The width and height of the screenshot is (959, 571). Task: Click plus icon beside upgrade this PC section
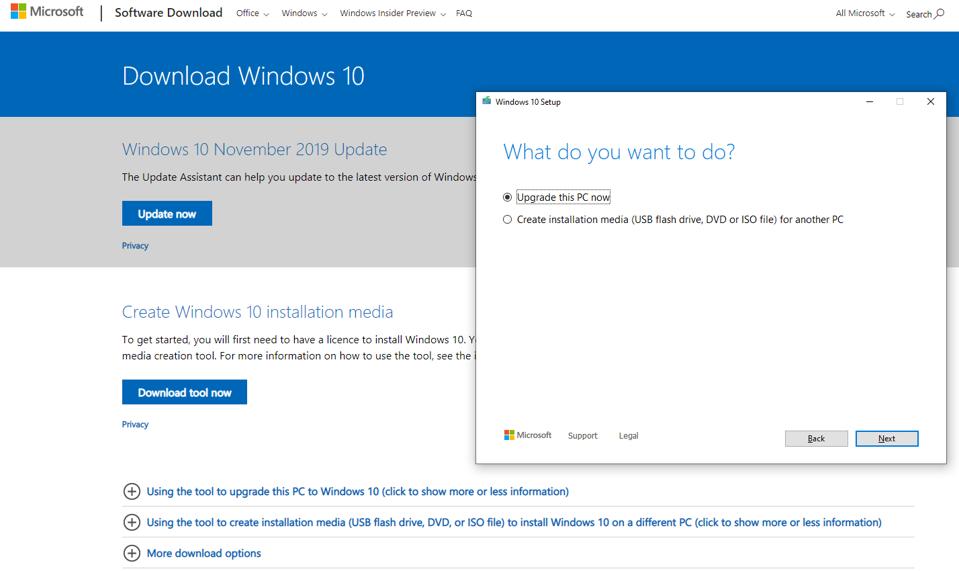click(x=131, y=491)
